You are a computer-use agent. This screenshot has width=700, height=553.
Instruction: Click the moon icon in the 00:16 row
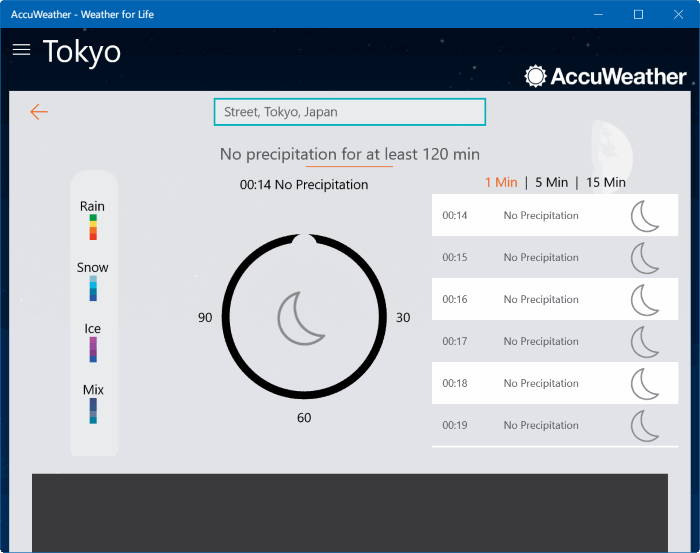pos(645,299)
